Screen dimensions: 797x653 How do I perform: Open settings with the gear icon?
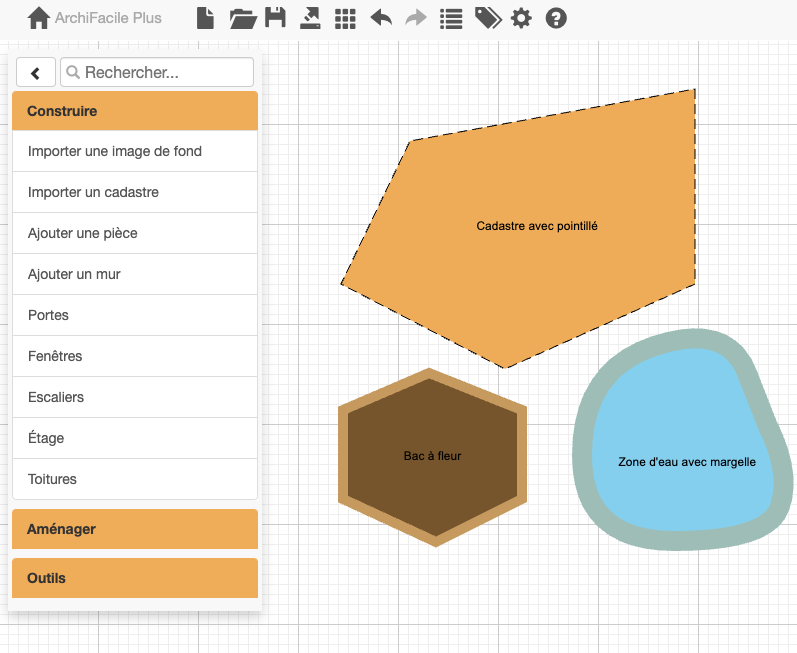pos(521,18)
